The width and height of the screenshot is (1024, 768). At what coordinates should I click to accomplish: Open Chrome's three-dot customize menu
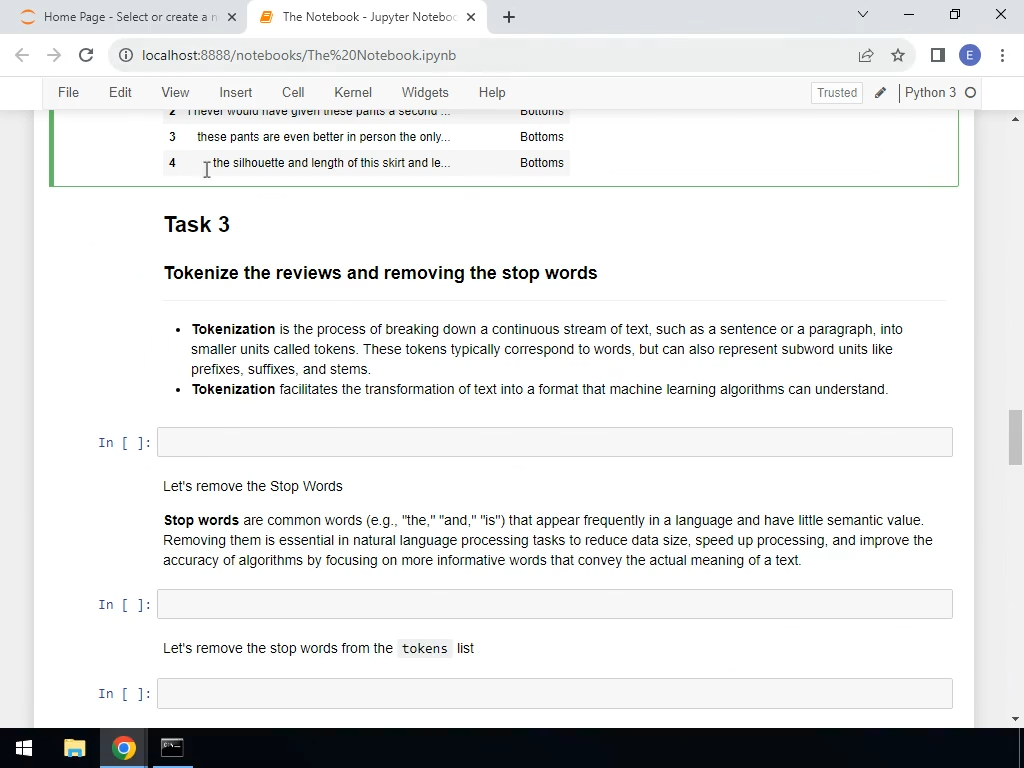[1004, 55]
